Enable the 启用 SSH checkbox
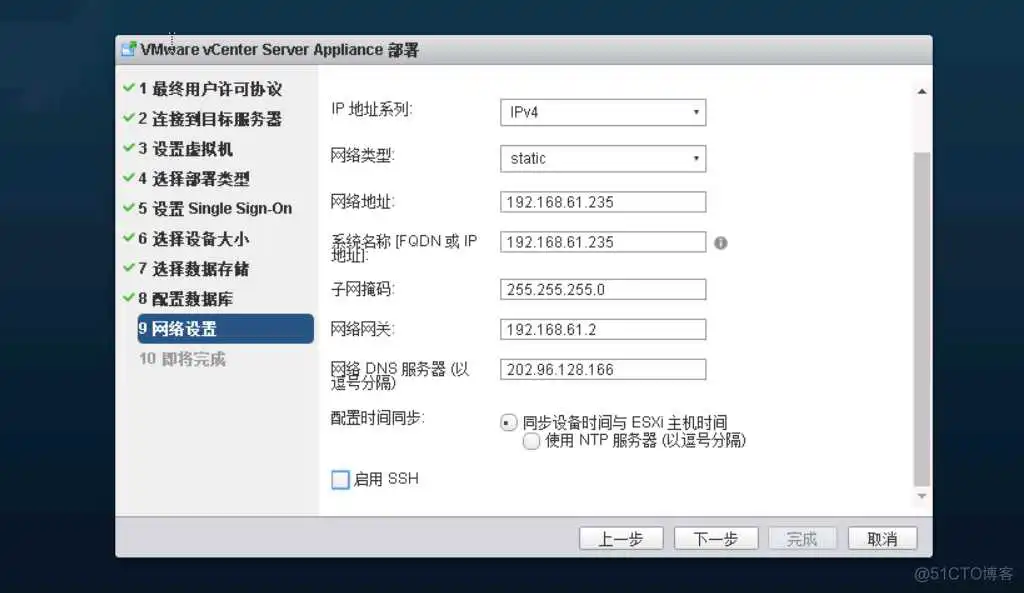The width and height of the screenshot is (1024, 593). click(340, 479)
